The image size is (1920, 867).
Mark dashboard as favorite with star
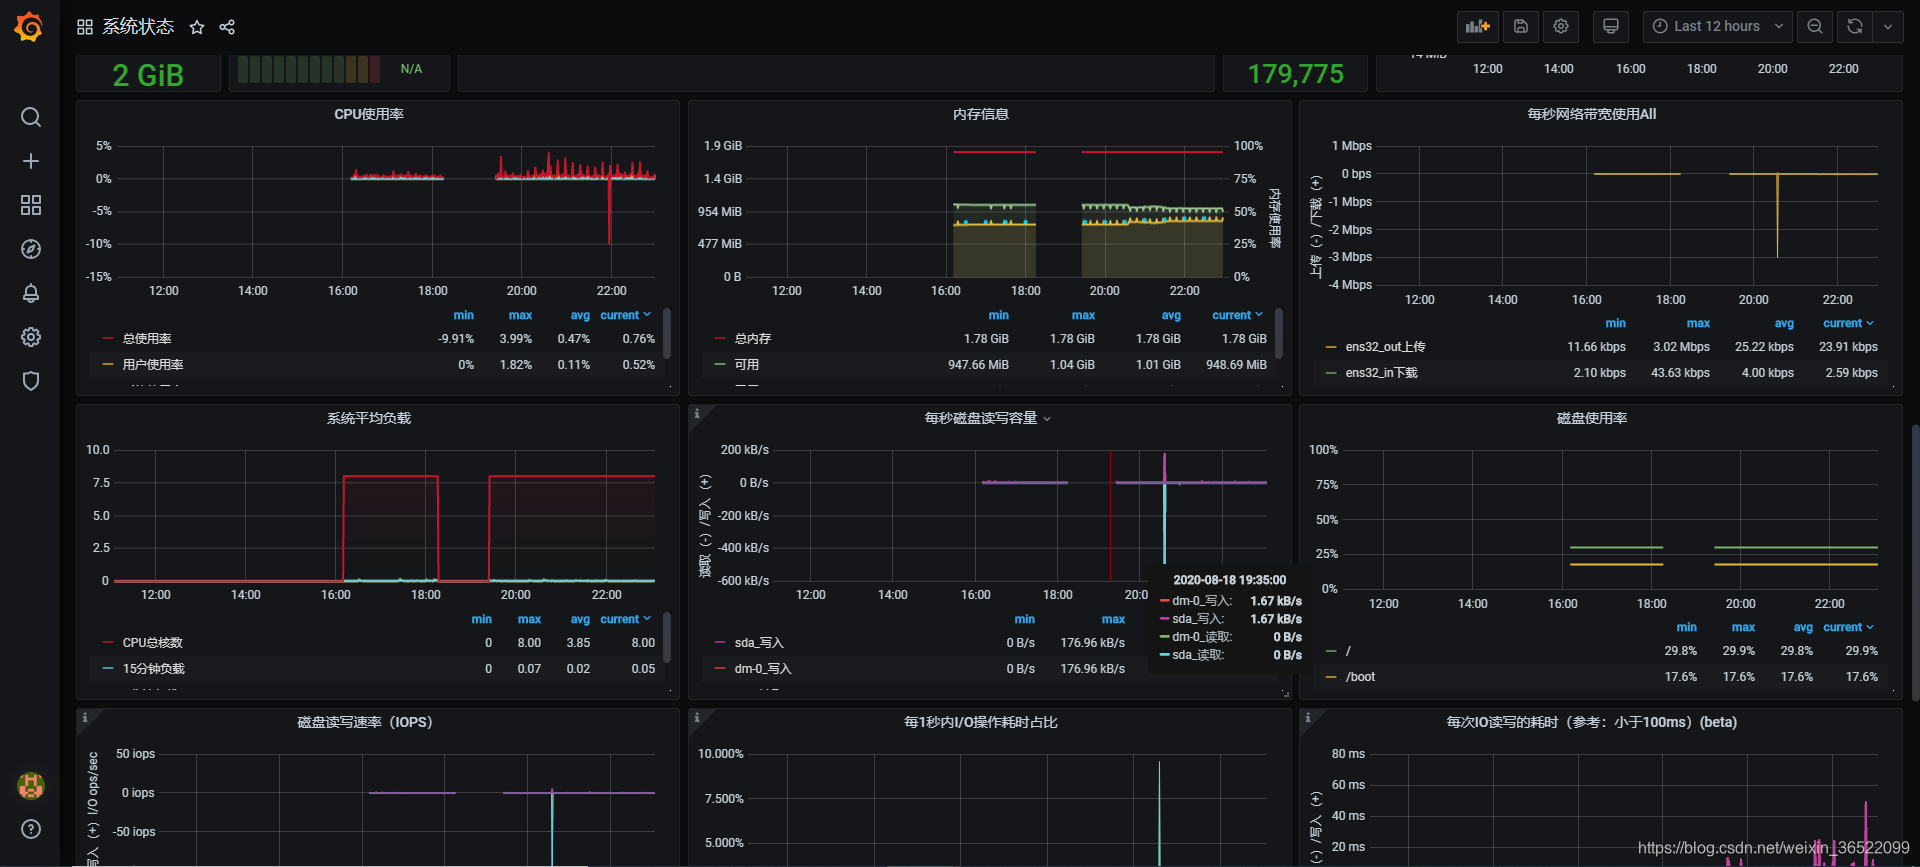click(x=197, y=27)
